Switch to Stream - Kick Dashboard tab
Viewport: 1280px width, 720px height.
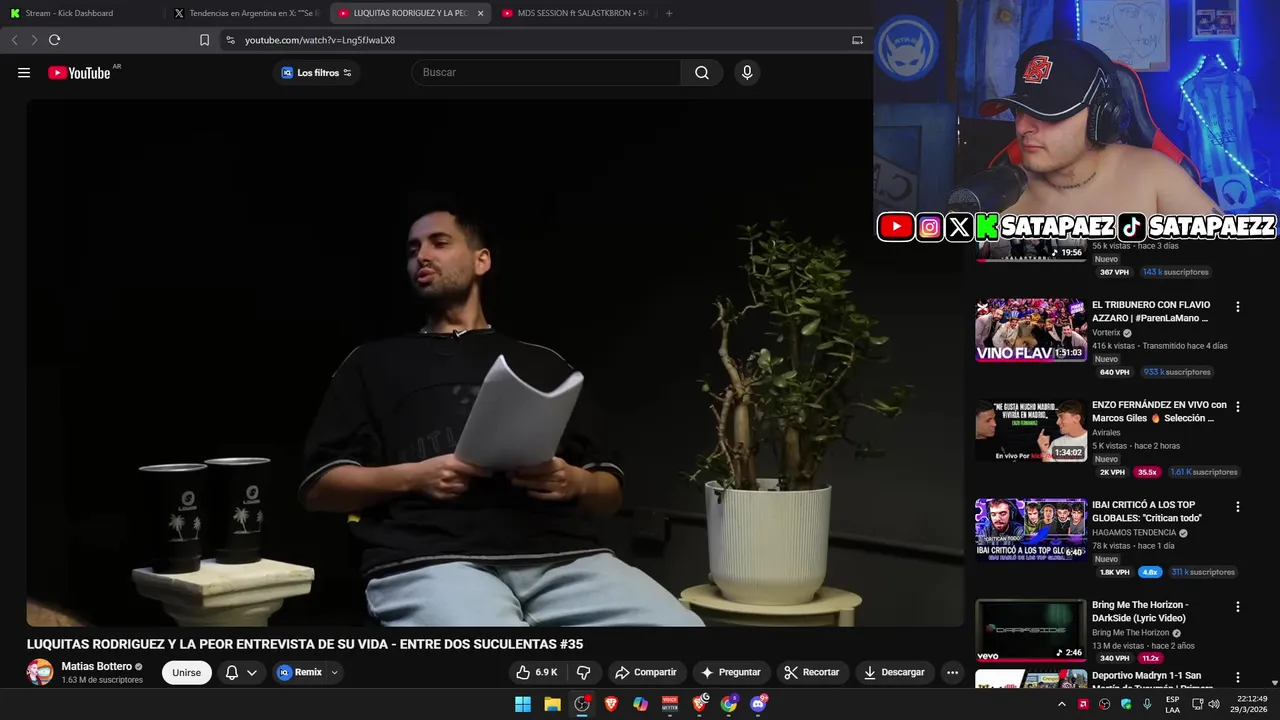pos(82,13)
